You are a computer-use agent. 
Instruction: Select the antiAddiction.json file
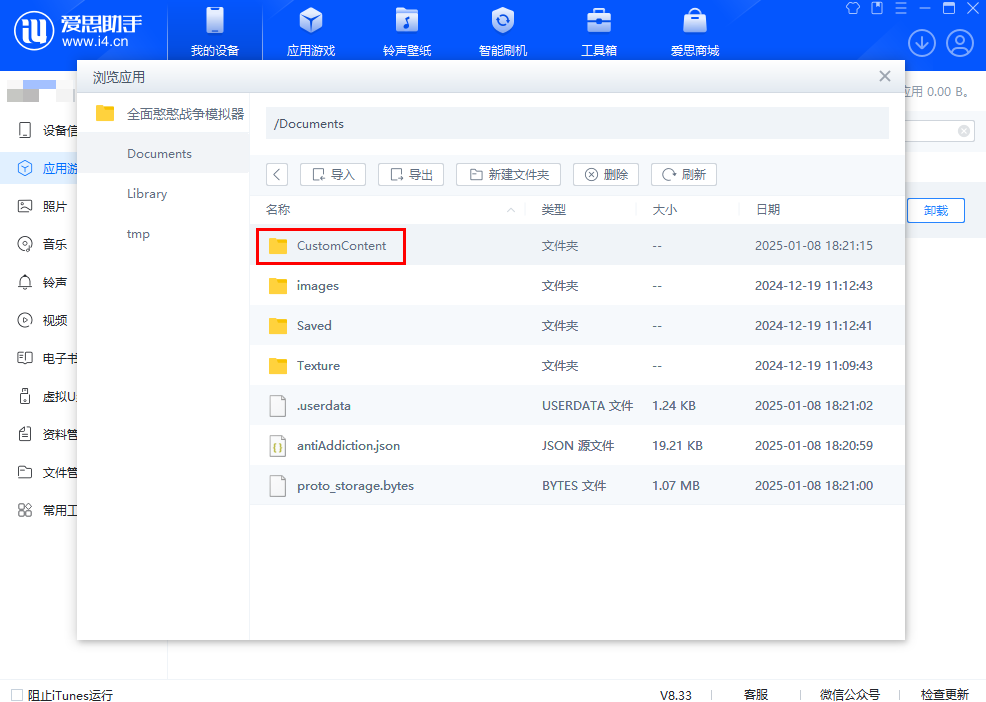[x=348, y=446]
